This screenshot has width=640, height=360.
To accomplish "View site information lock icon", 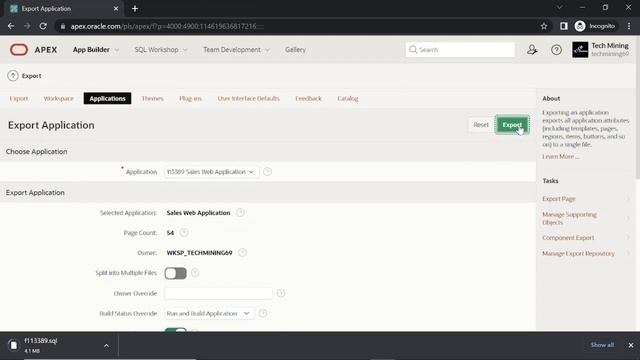I will pyautogui.click(x=62, y=26).
